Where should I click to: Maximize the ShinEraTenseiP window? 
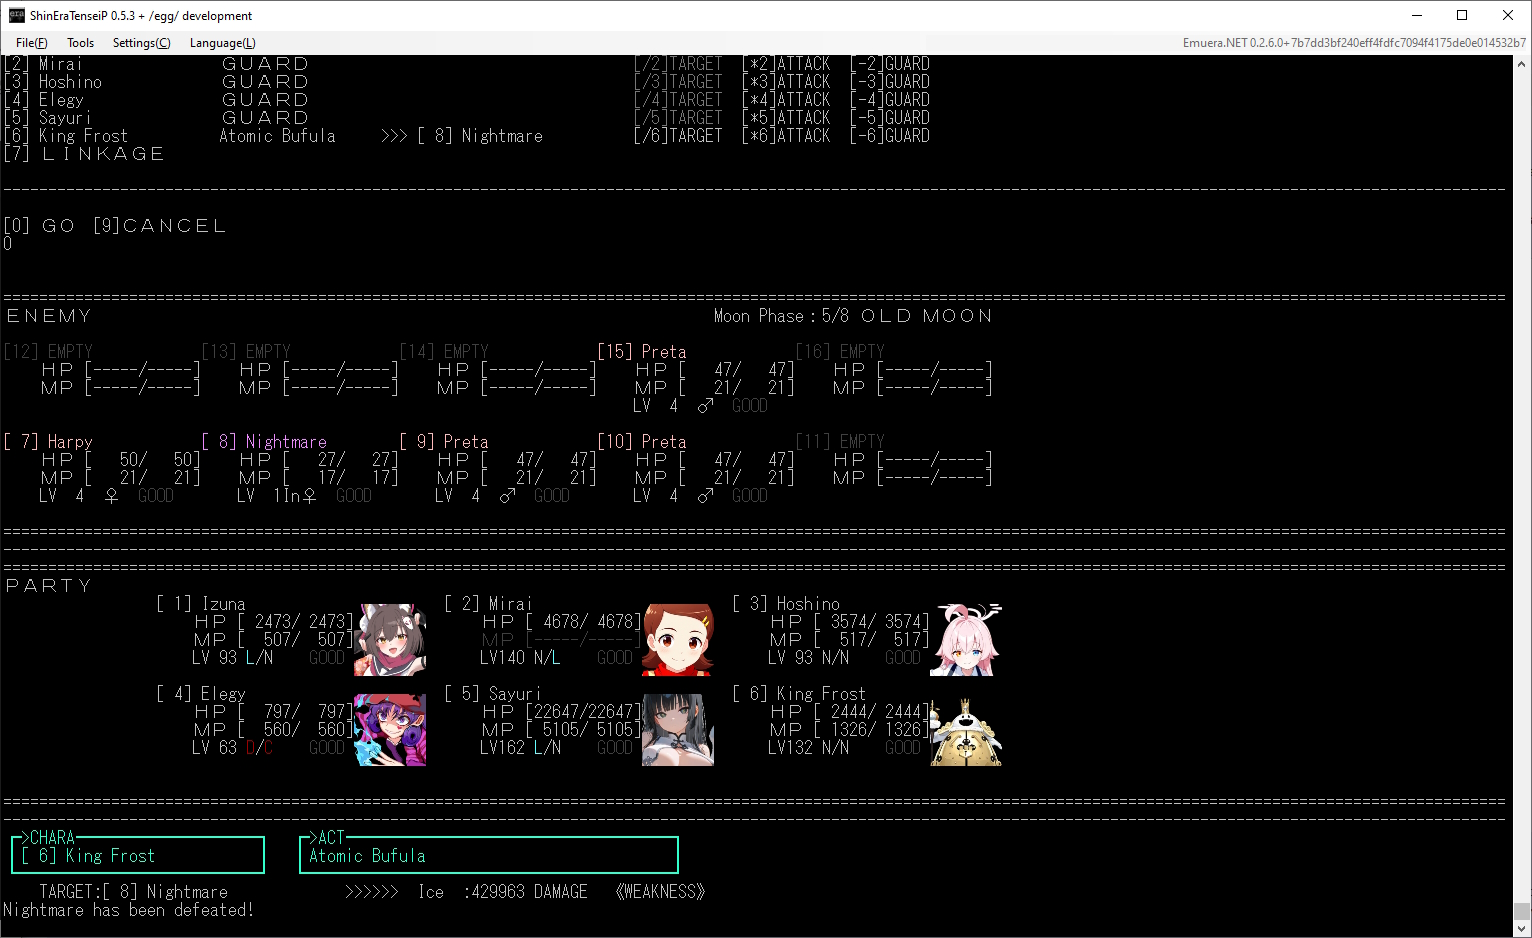(x=1462, y=15)
